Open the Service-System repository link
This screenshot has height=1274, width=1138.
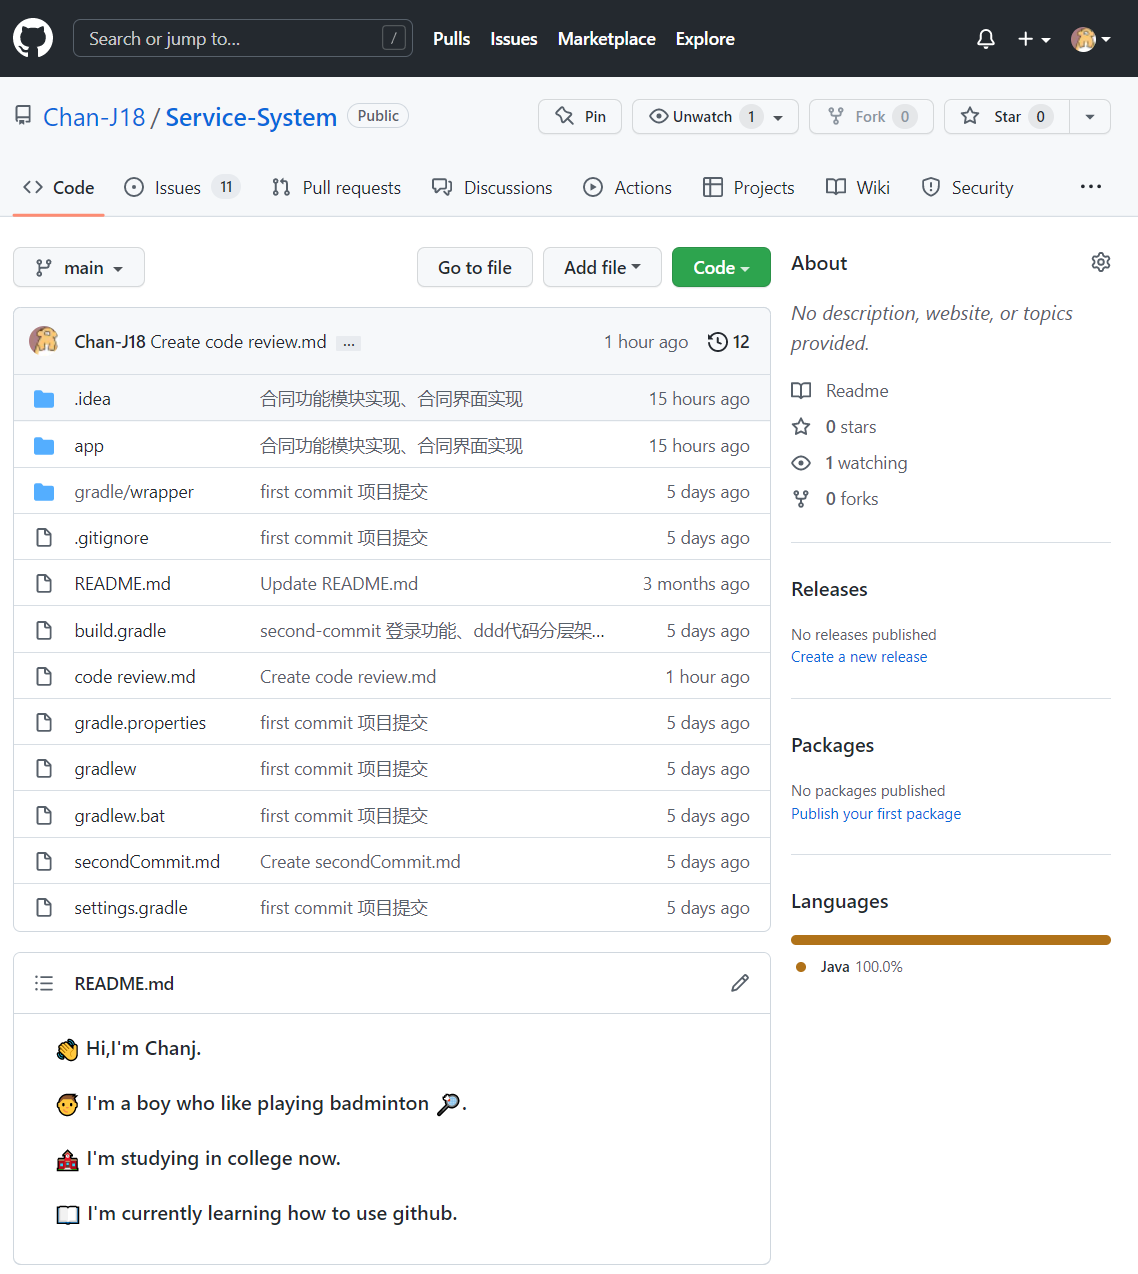tap(251, 117)
